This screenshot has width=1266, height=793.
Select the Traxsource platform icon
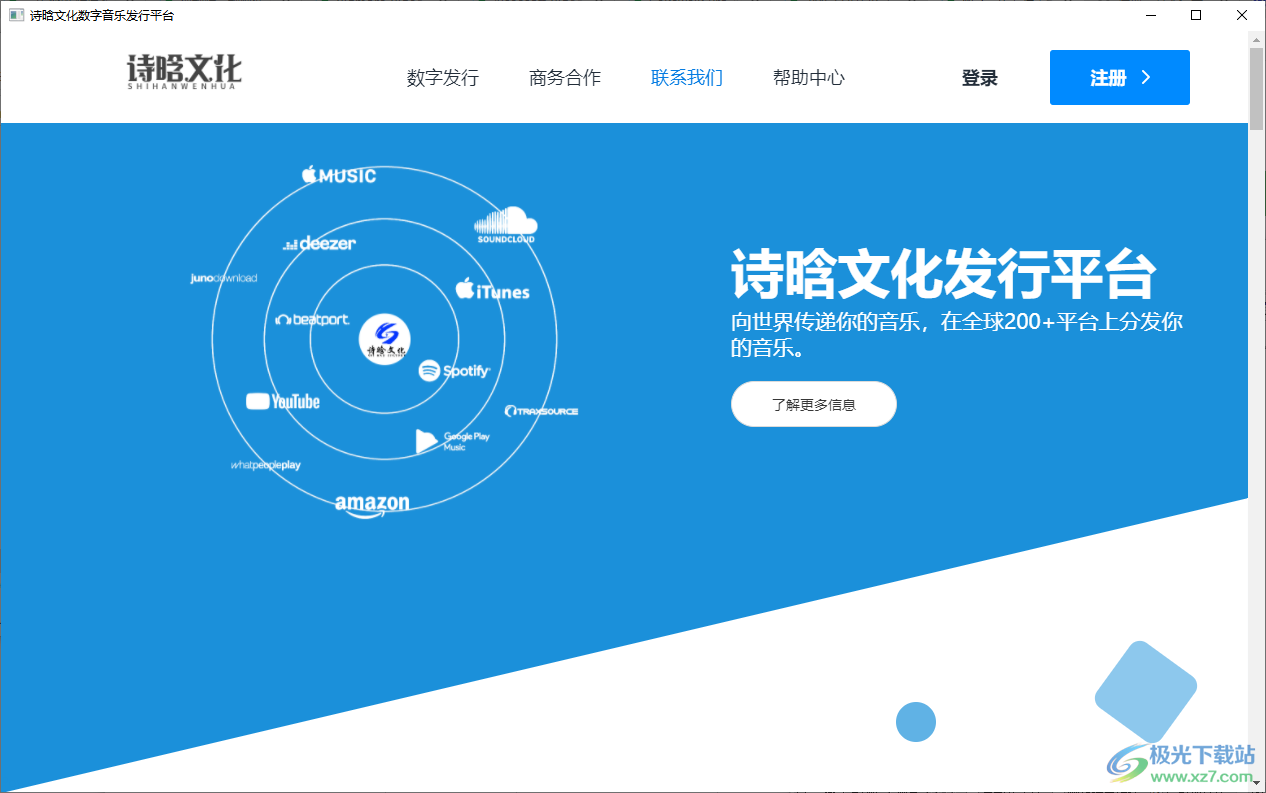click(543, 409)
